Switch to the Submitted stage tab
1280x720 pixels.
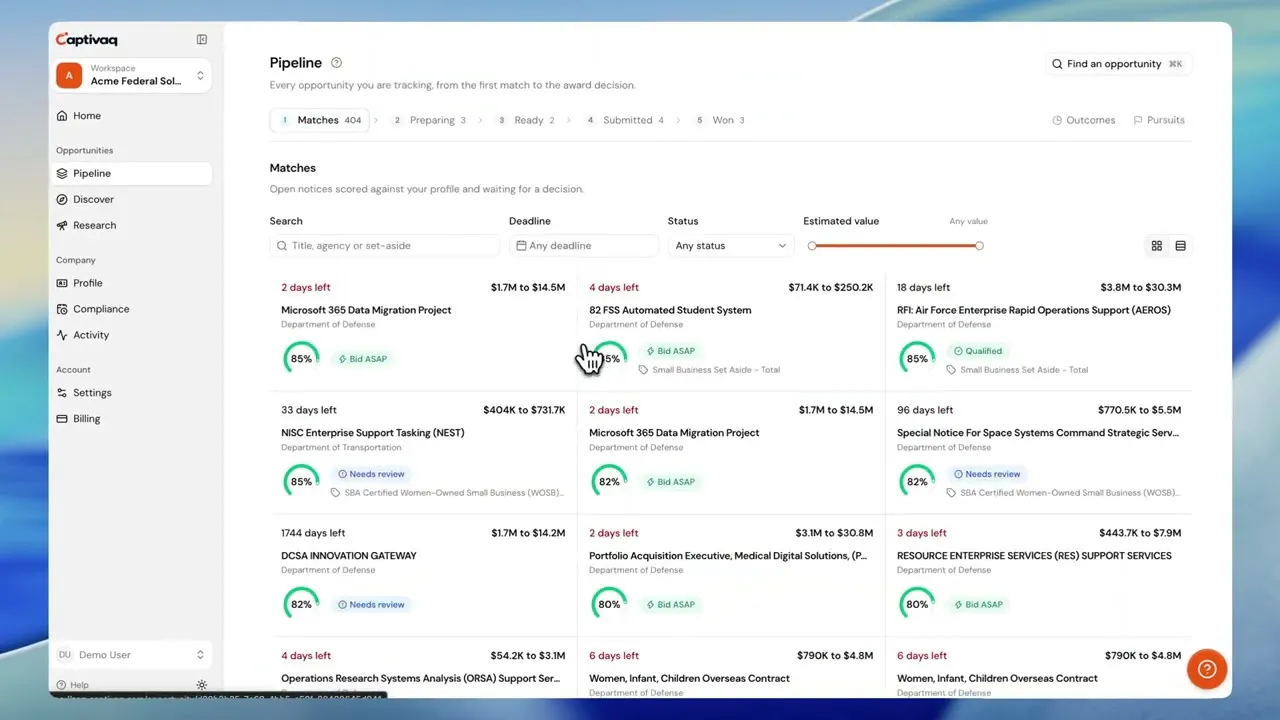click(625, 120)
